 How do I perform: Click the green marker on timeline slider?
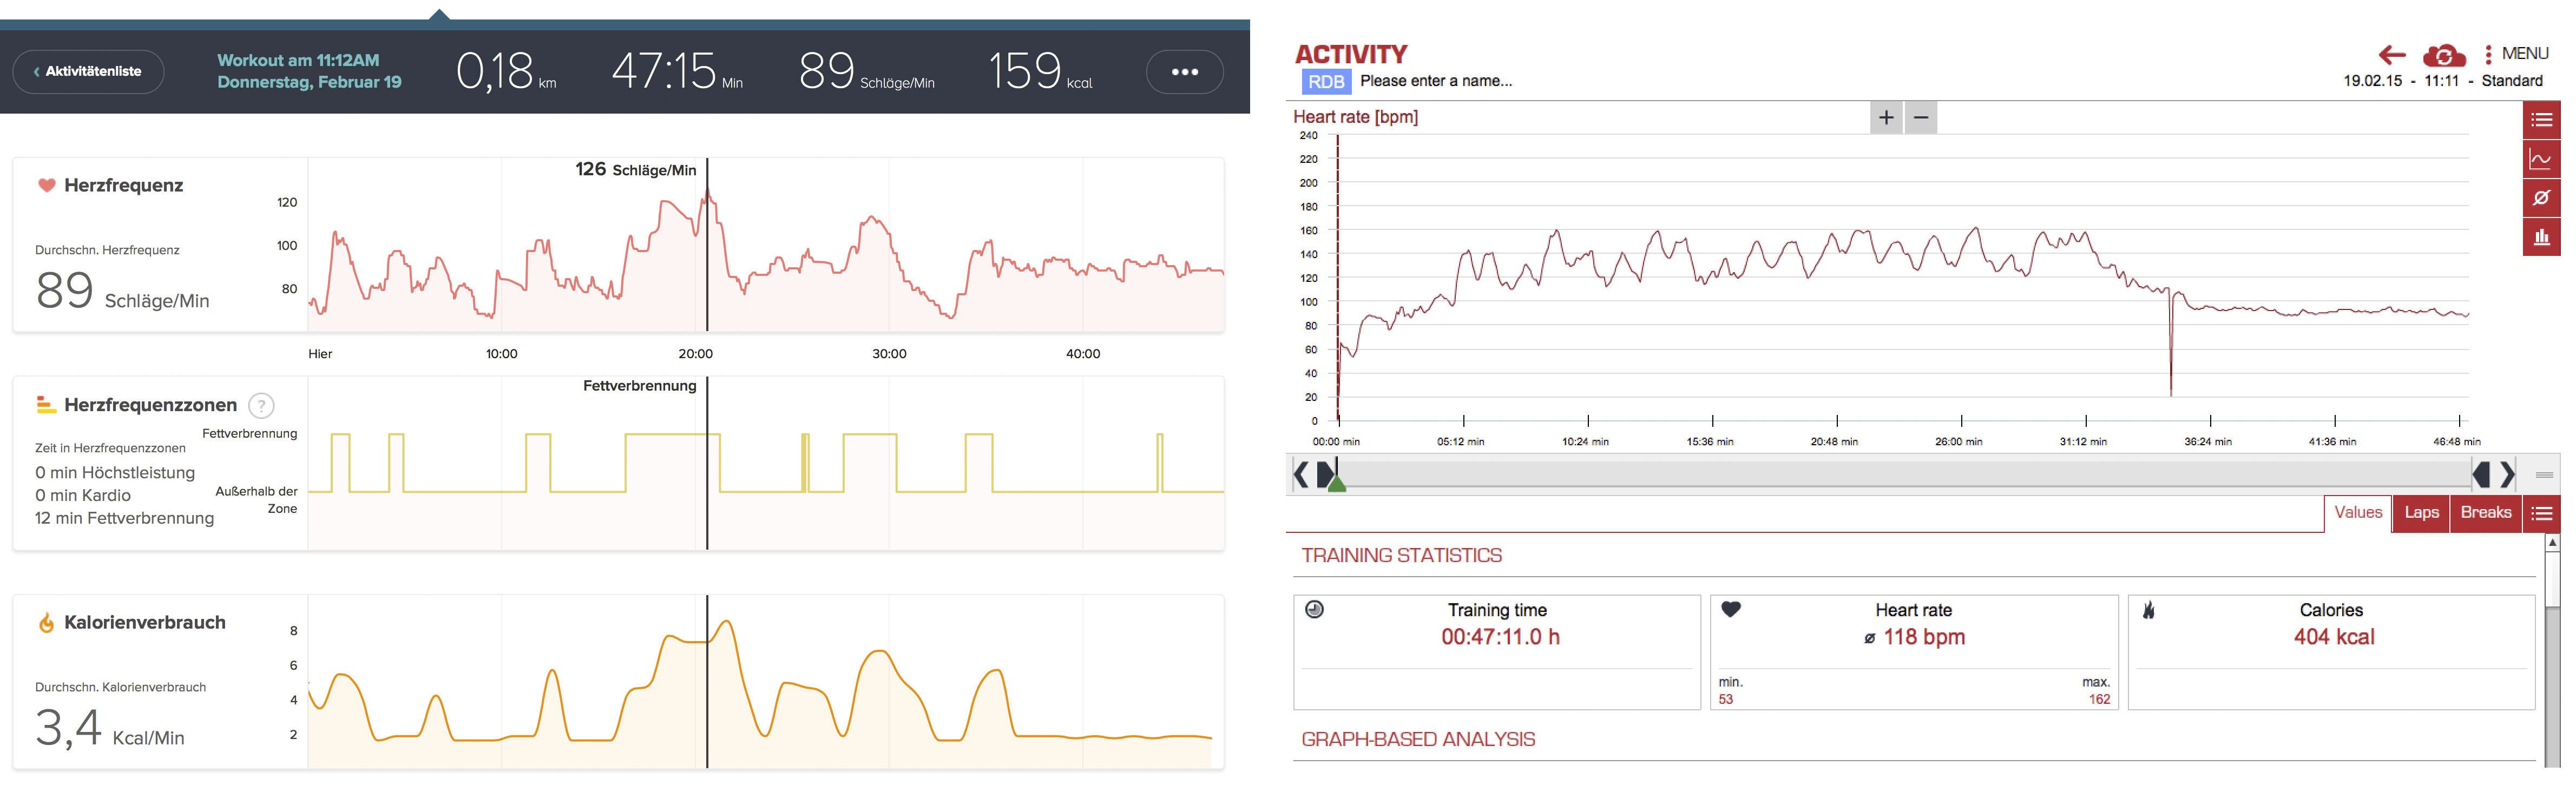click(1336, 483)
